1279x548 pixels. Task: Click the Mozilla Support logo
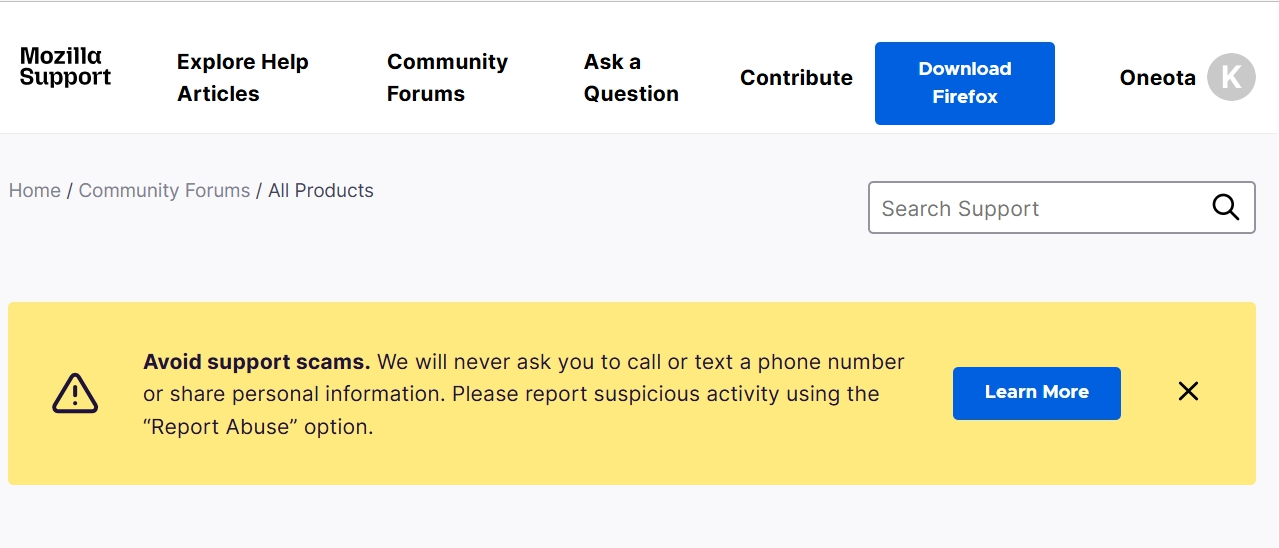[65, 67]
